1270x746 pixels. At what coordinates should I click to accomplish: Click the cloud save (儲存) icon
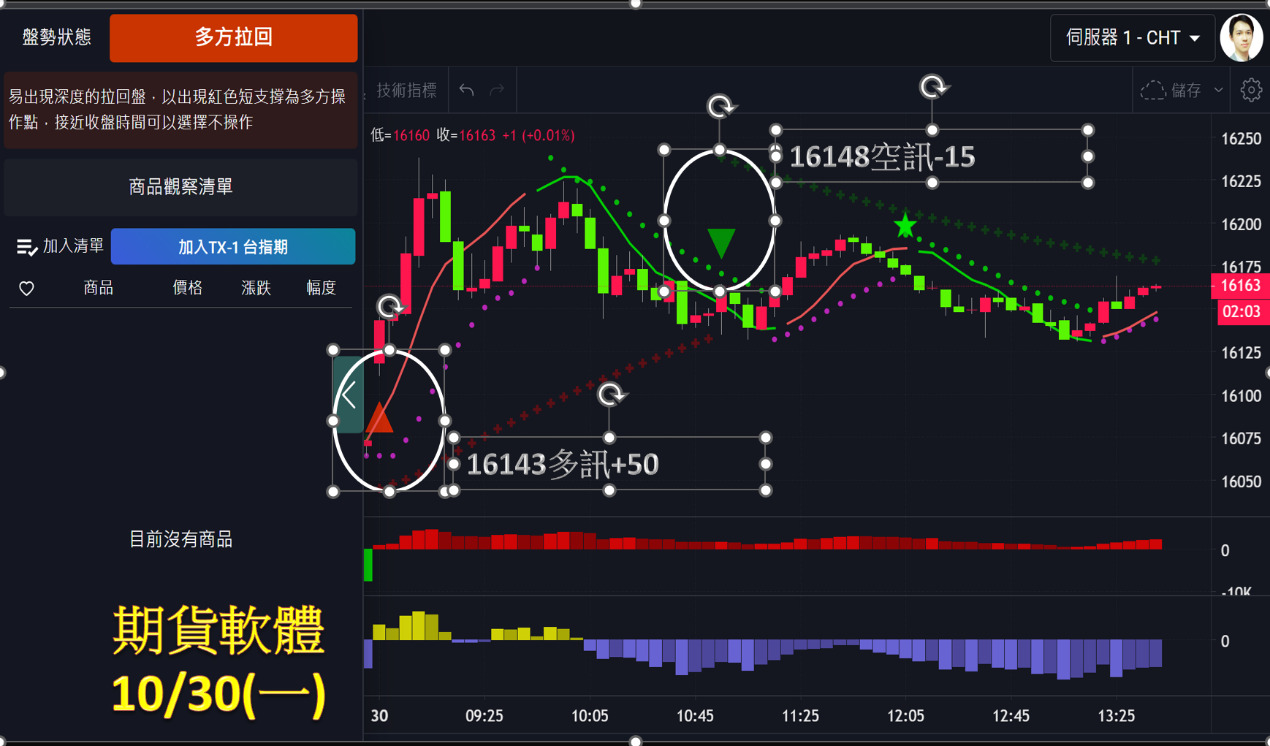[x=1153, y=90]
